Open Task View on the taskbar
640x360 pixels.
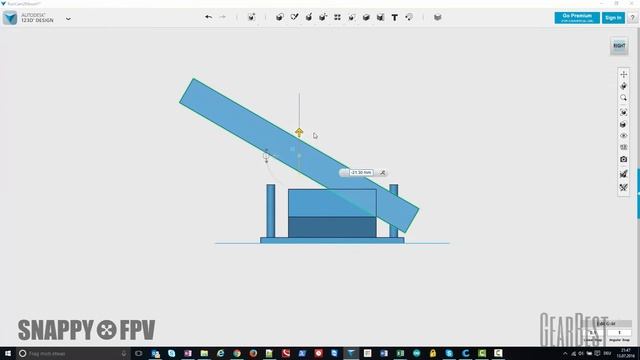click(139, 353)
